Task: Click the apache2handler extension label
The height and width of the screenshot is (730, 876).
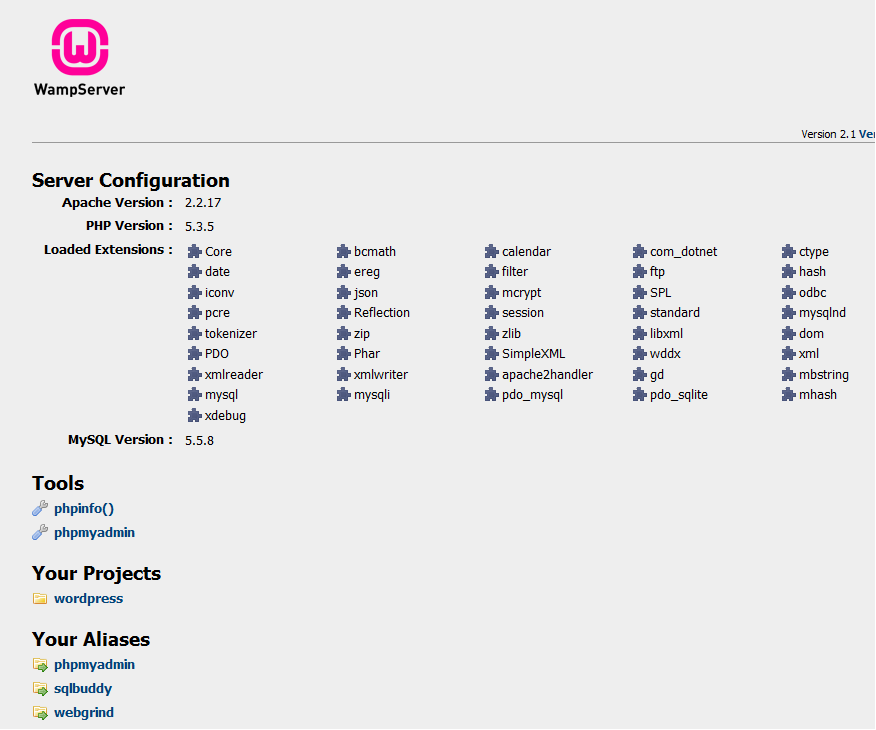Action: 547,375
